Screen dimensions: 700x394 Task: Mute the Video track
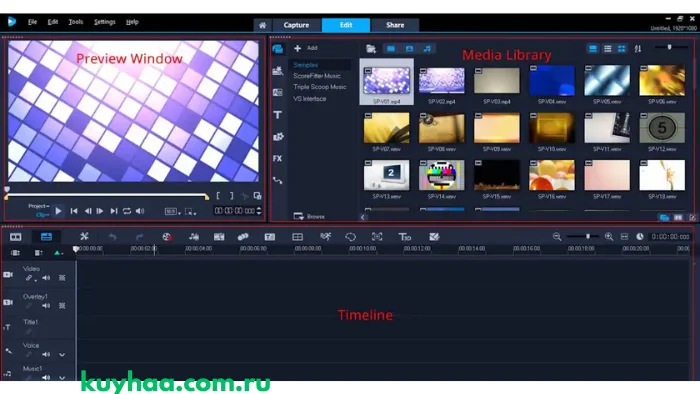click(46, 278)
